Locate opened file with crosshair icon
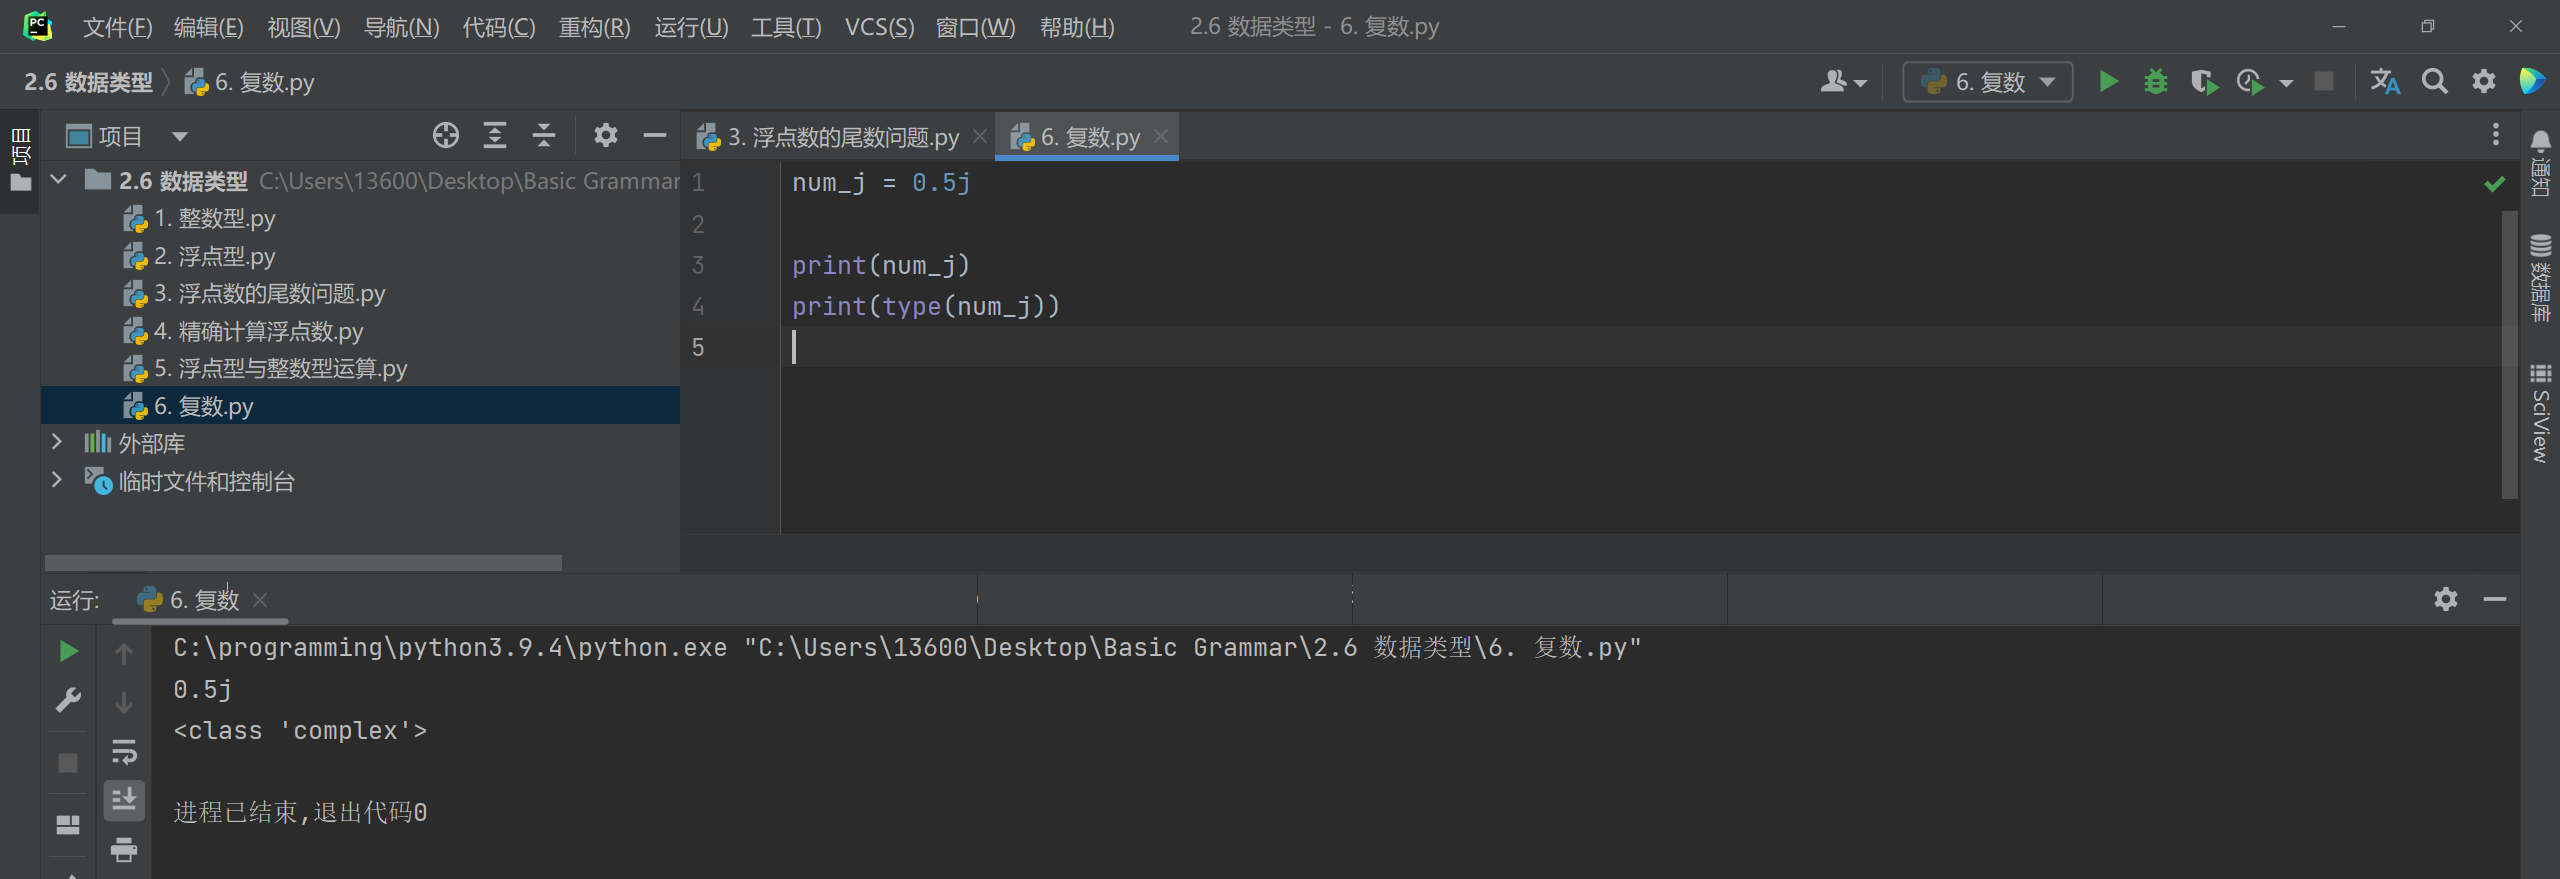Image resolution: width=2560 pixels, height=879 pixels. pyautogui.click(x=446, y=135)
